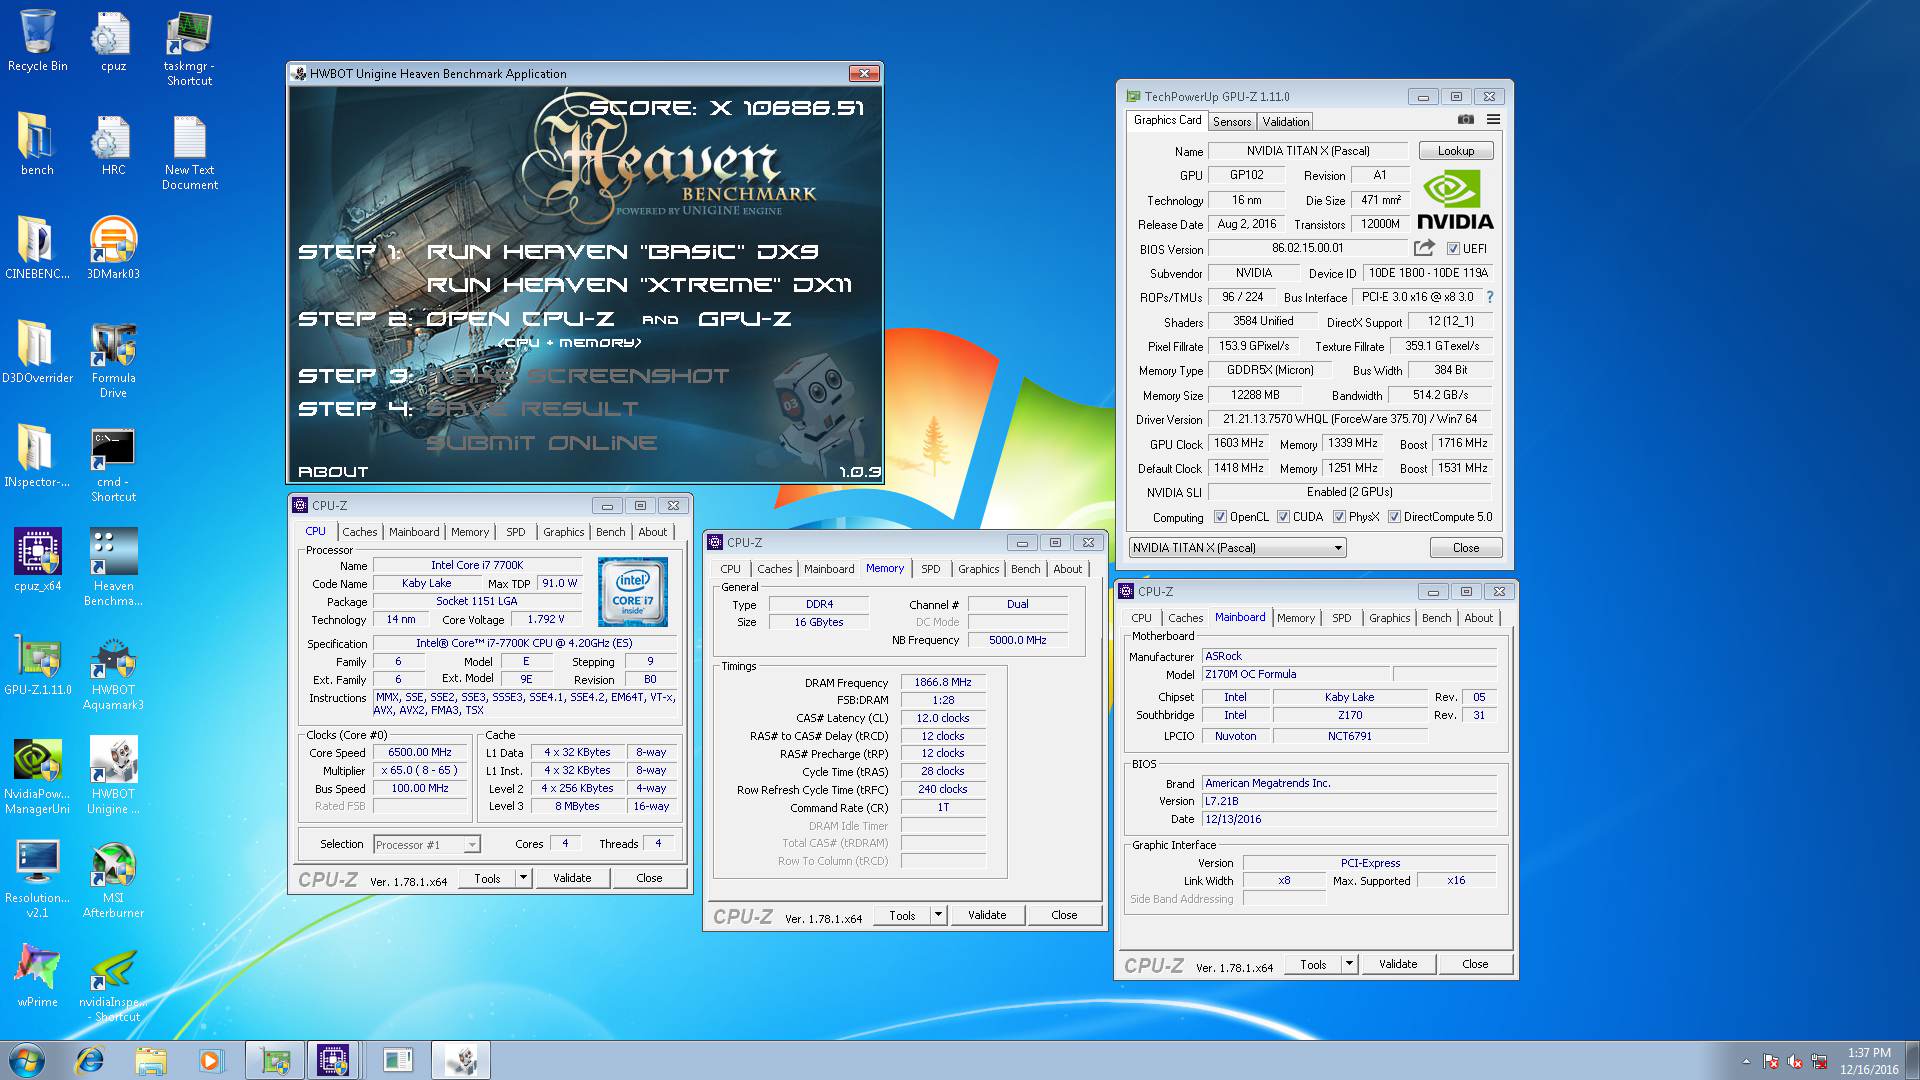
Task: Switch to Validation tab in GPU-Z
Action: coord(1285,121)
